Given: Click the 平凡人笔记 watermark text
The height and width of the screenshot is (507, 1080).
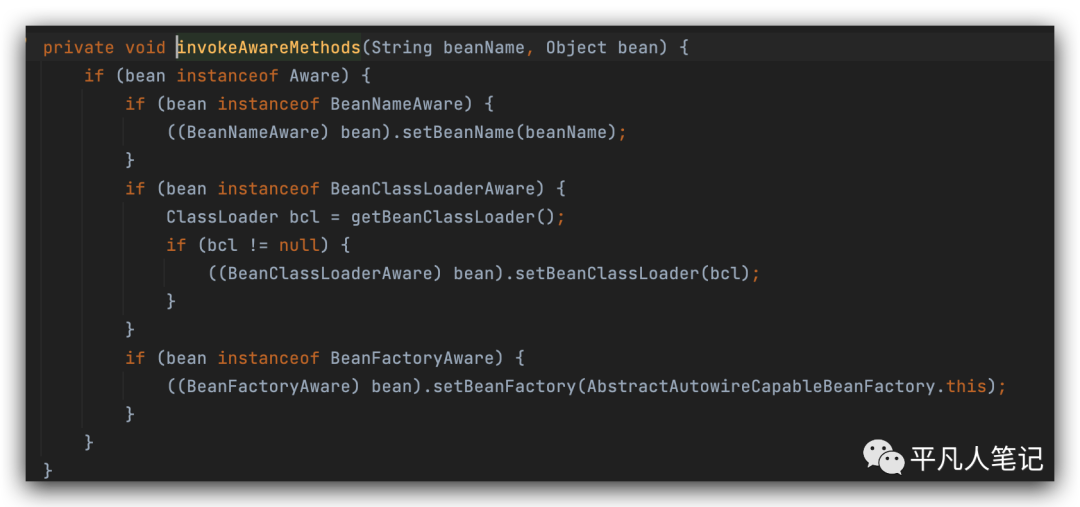Looking at the screenshot, I should [x=976, y=459].
